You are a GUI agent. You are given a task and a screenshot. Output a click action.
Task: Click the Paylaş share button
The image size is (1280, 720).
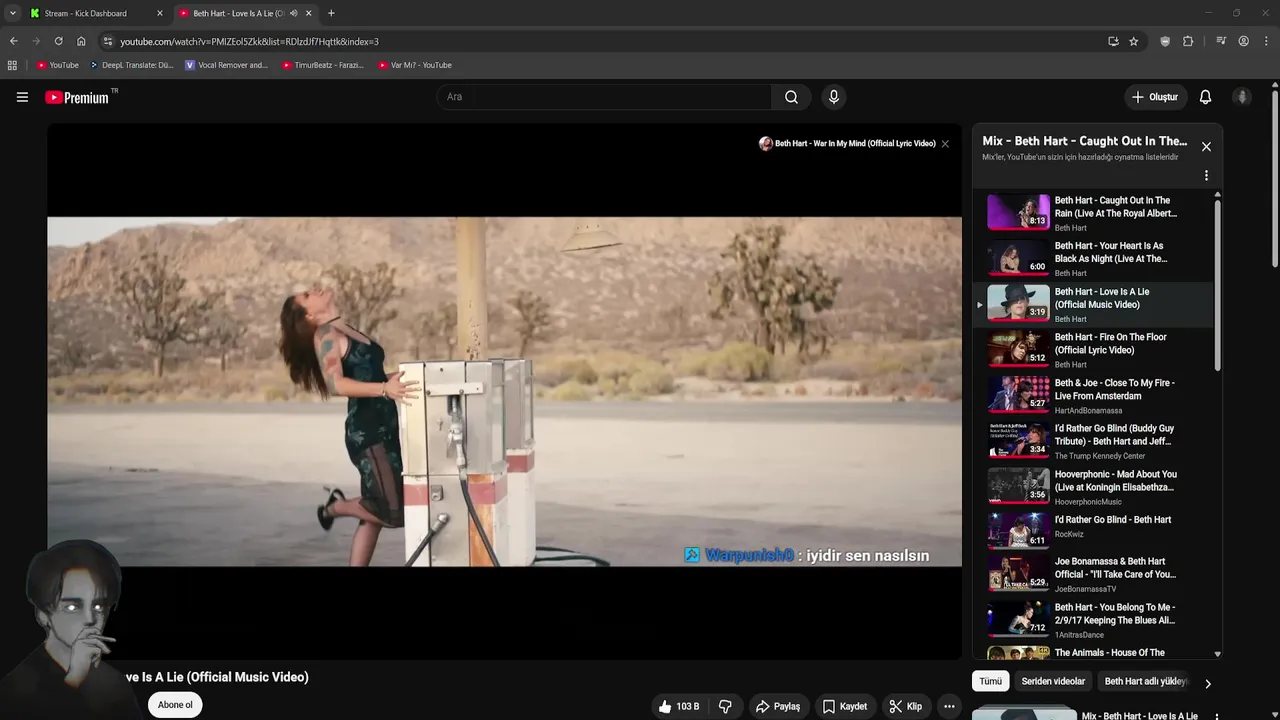[x=777, y=706]
